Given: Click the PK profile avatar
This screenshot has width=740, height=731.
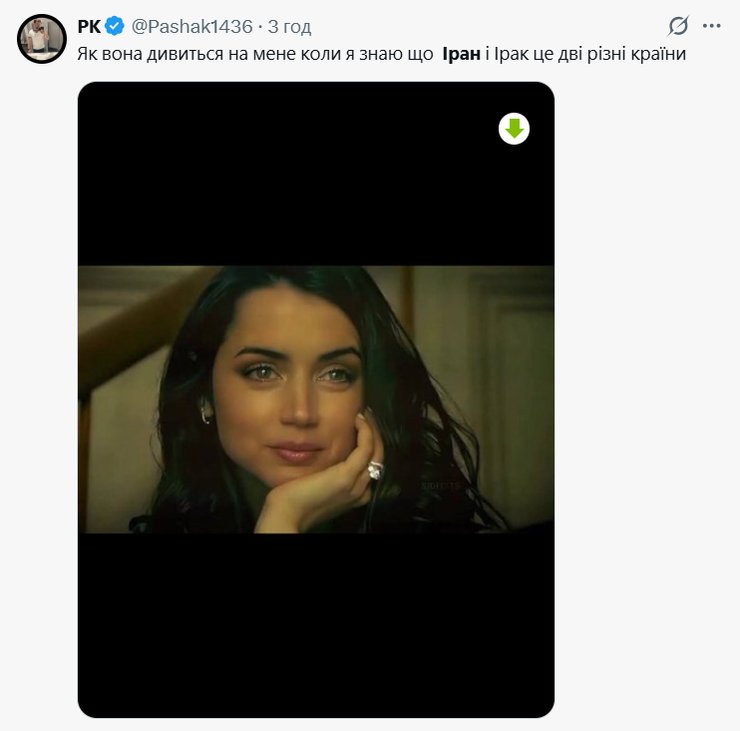Looking at the screenshot, I should (42, 38).
